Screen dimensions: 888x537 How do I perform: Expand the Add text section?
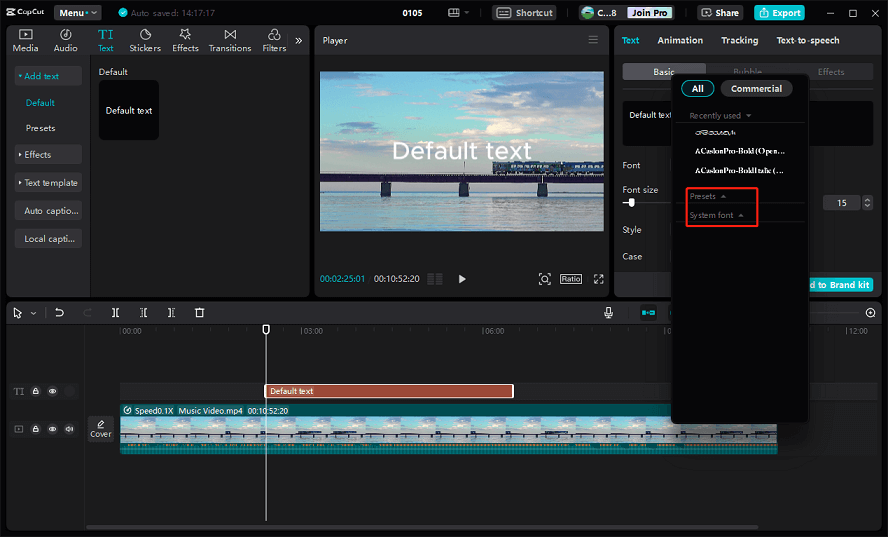[48, 76]
